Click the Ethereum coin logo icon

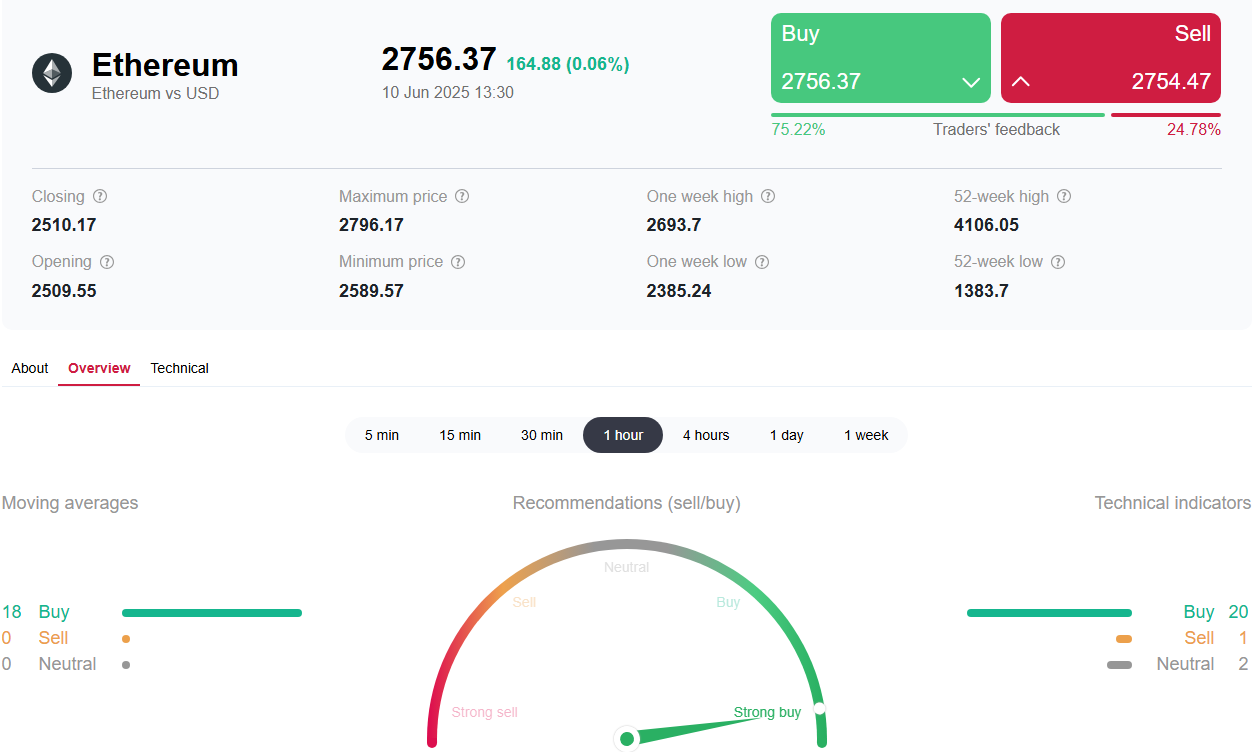pos(52,73)
